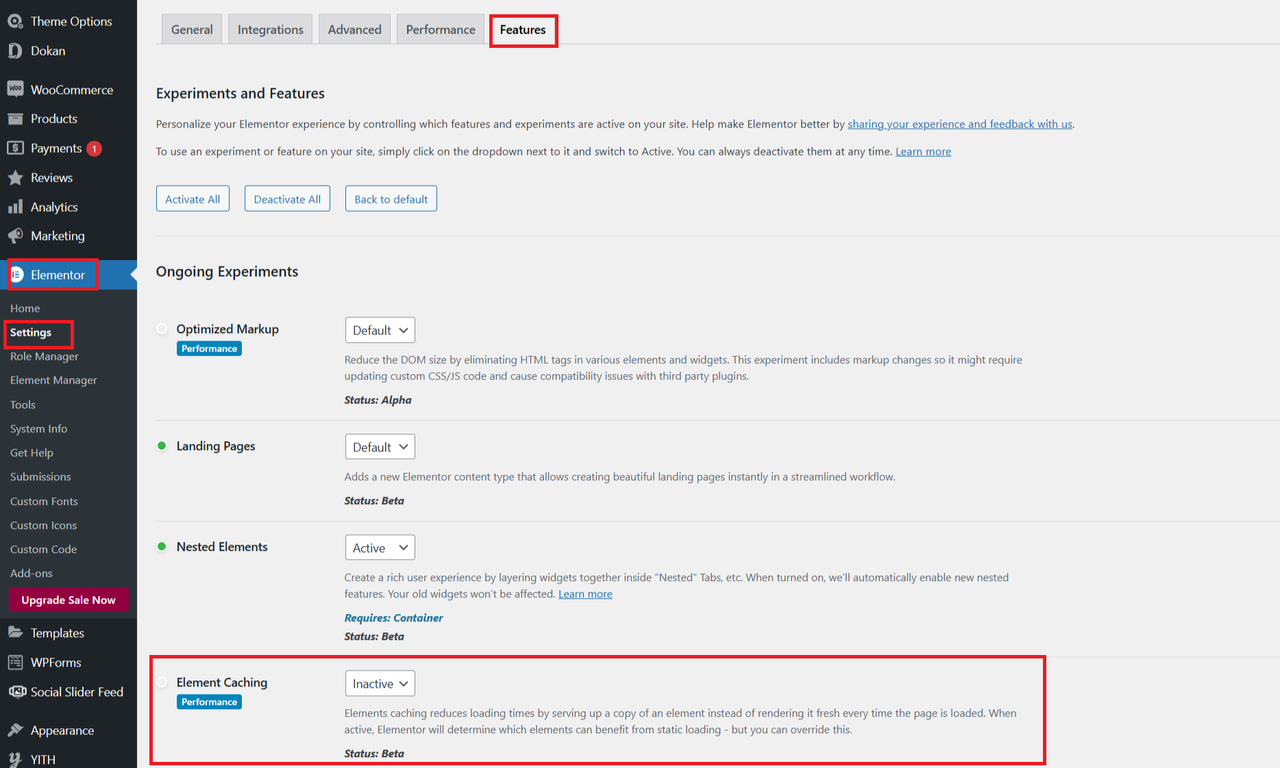Click the Deactivate All button

pyautogui.click(x=287, y=199)
